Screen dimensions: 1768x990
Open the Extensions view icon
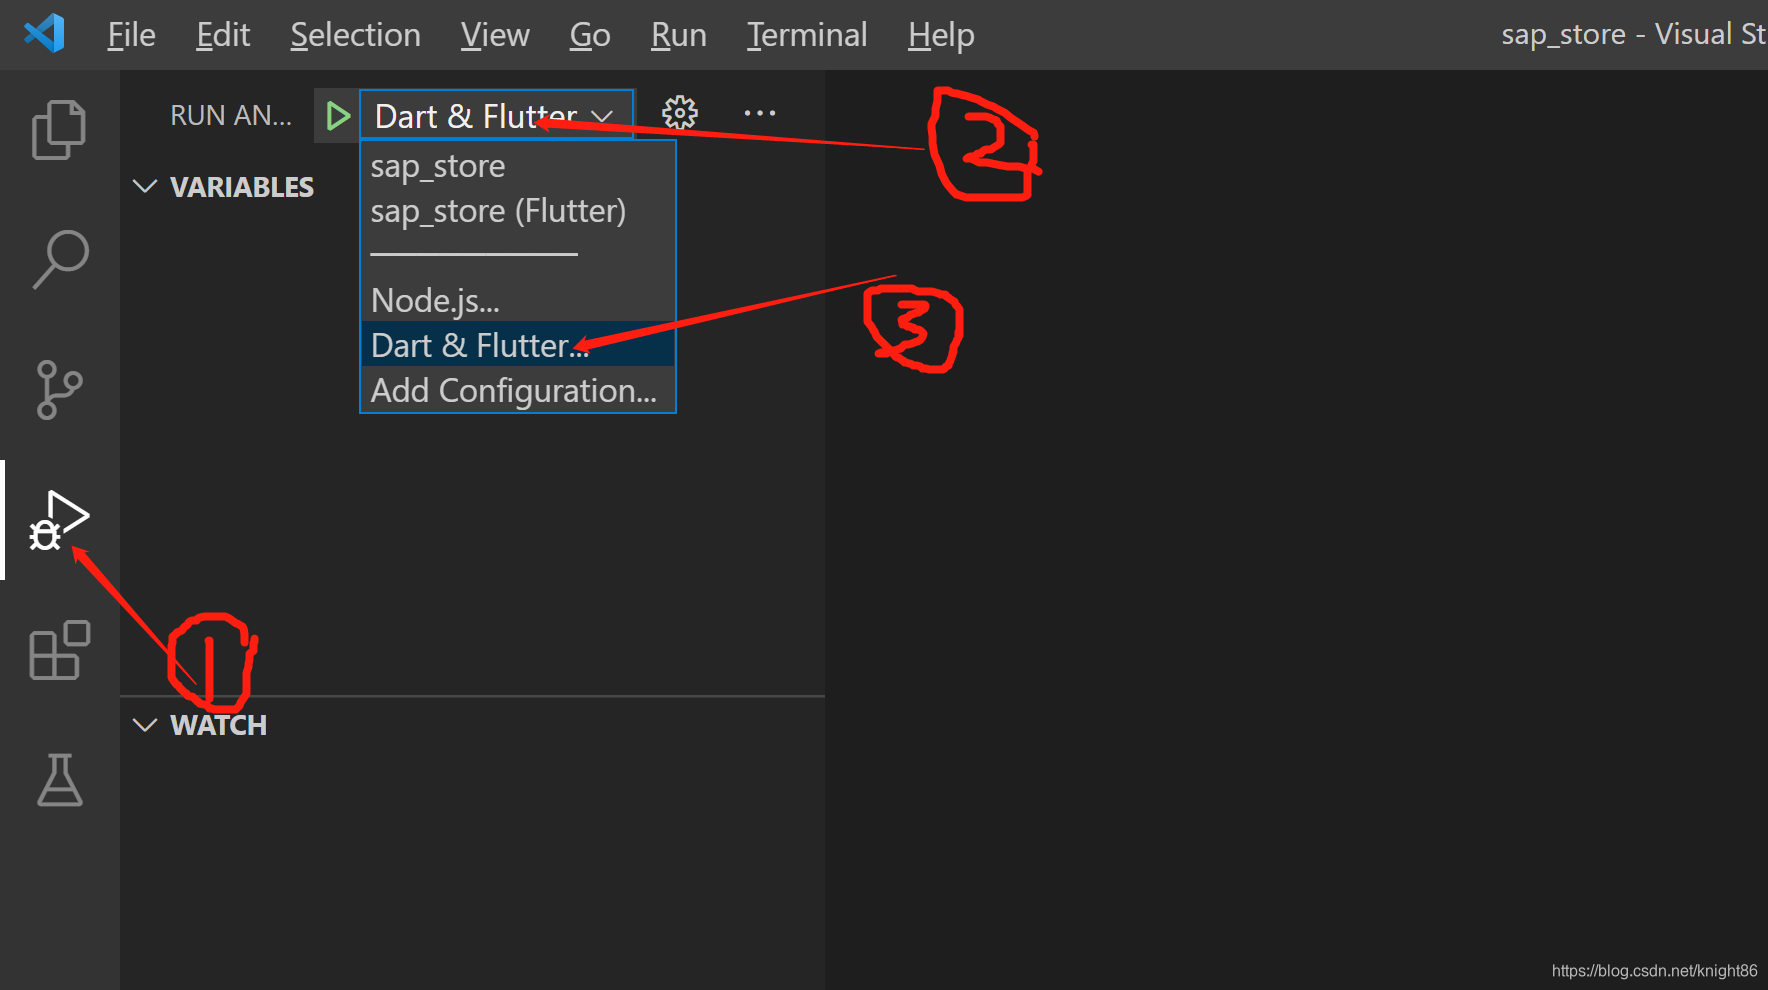[x=59, y=650]
